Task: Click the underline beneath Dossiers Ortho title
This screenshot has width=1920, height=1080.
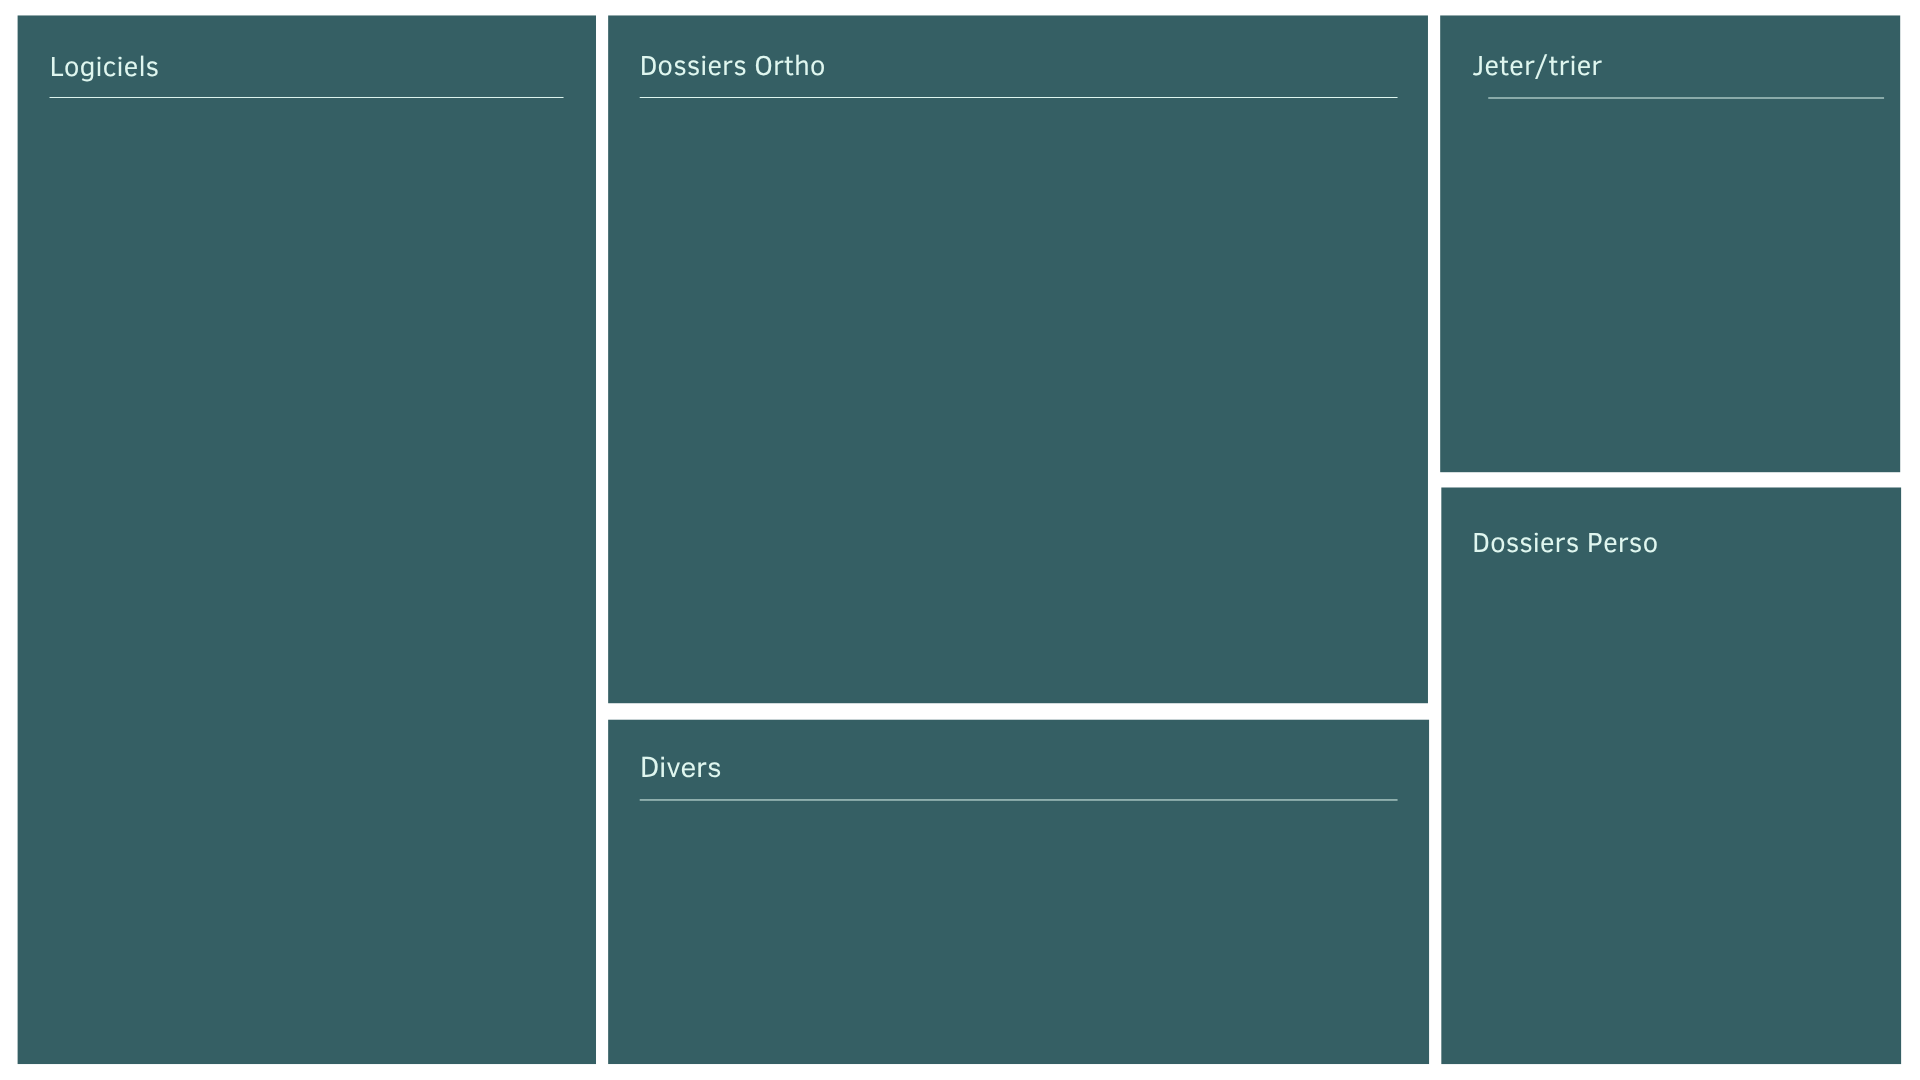Action: (1017, 97)
